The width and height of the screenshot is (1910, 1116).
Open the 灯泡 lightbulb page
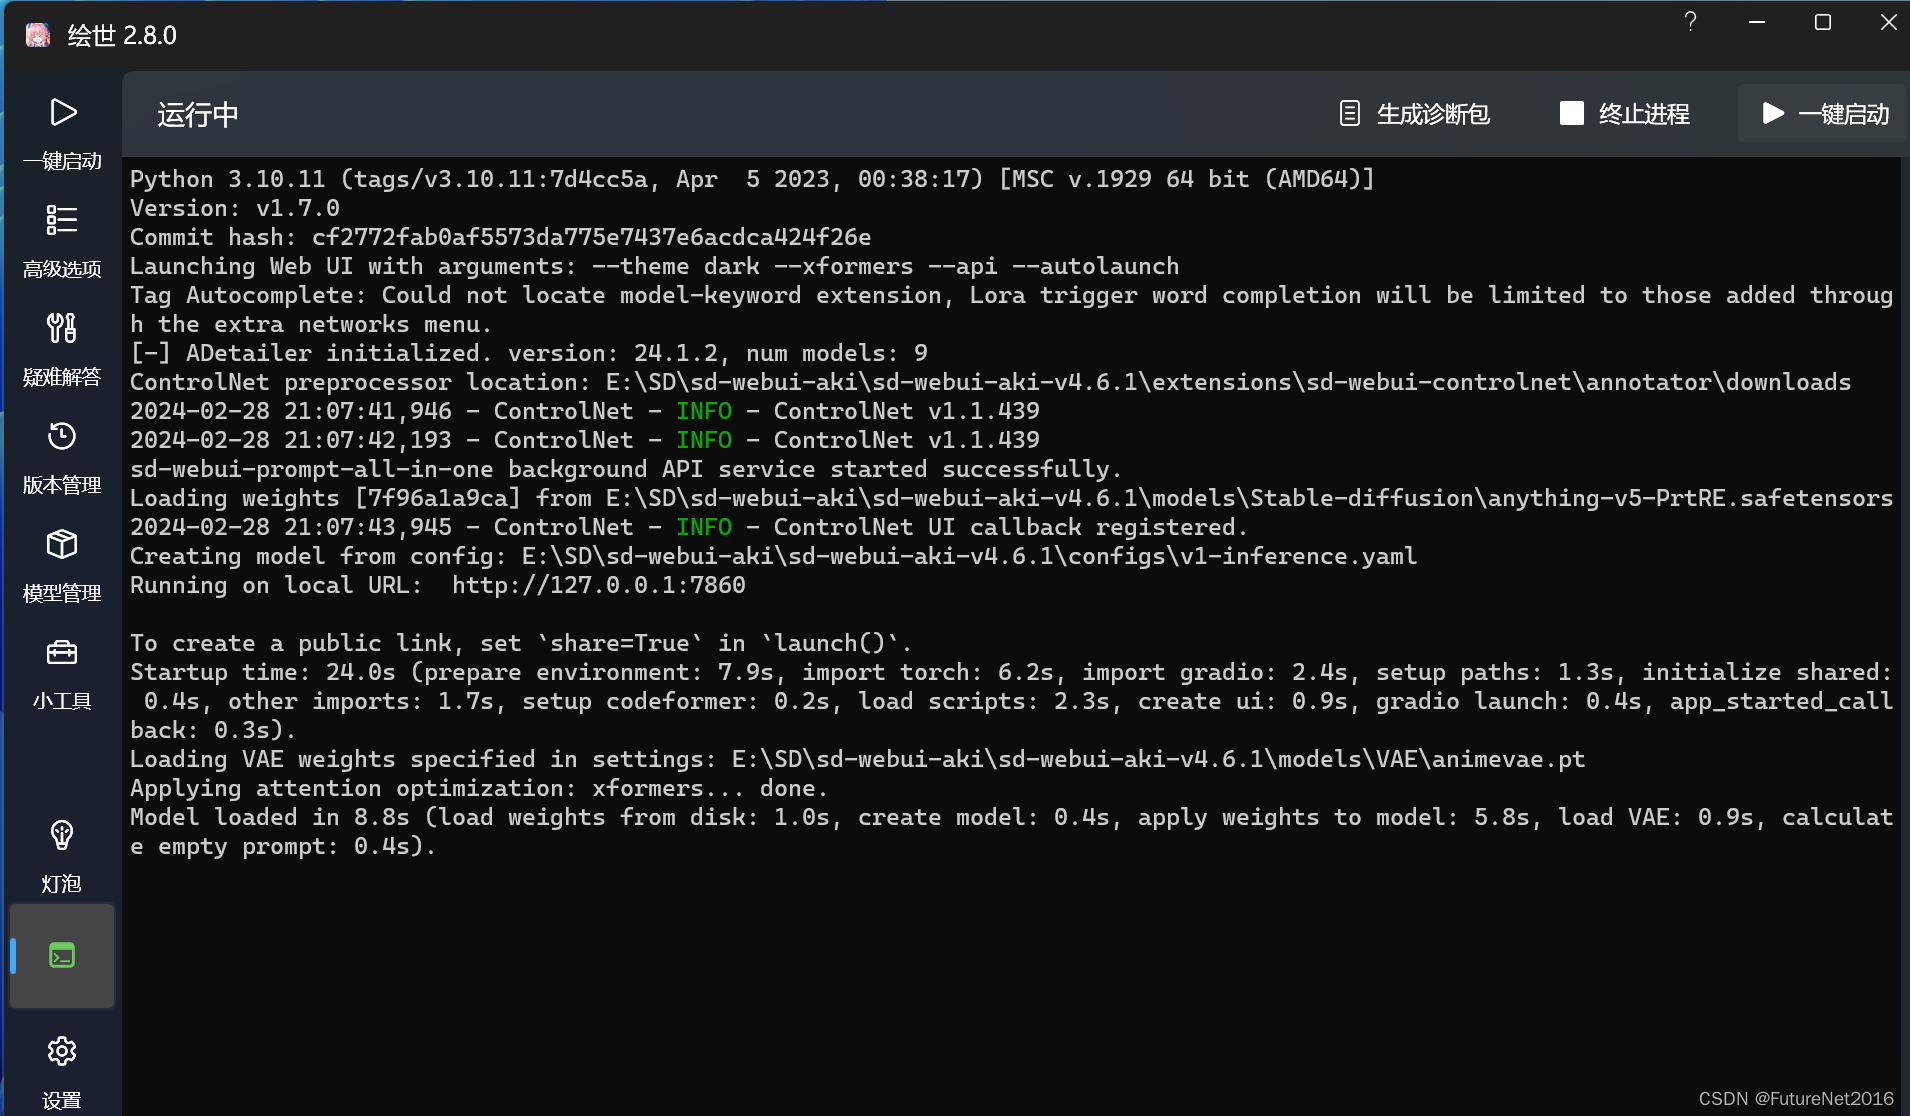tap(62, 855)
